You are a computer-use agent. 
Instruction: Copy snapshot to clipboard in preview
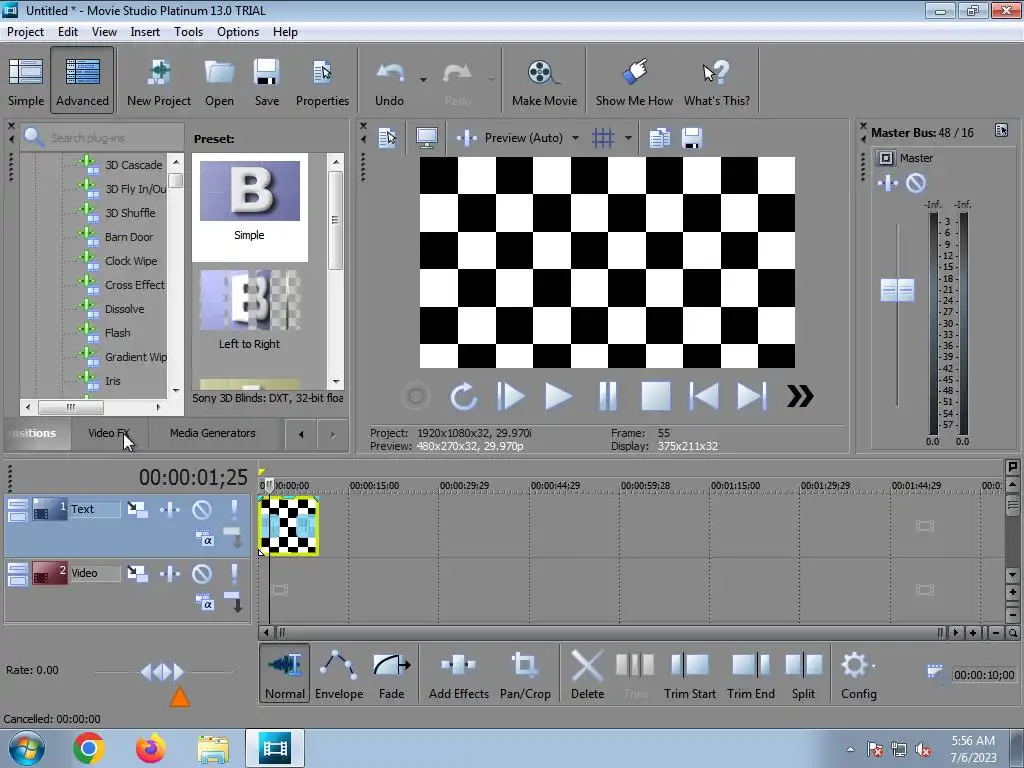click(x=660, y=138)
